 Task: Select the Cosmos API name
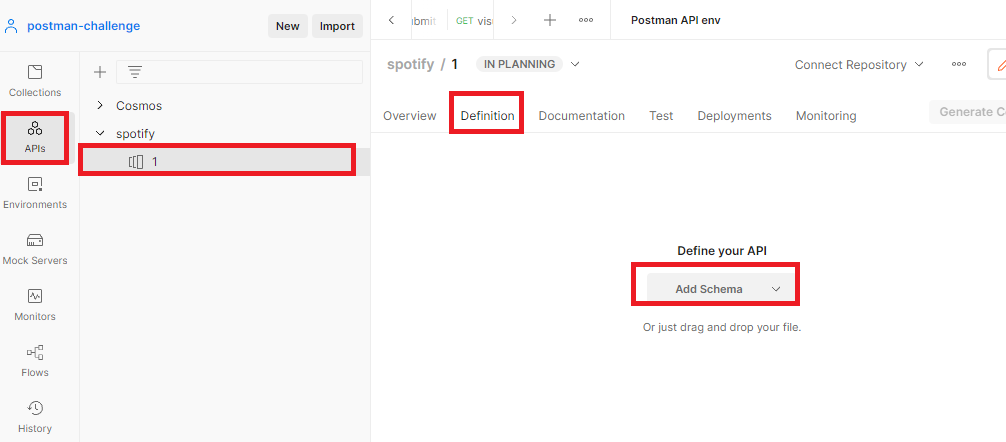pos(139,105)
